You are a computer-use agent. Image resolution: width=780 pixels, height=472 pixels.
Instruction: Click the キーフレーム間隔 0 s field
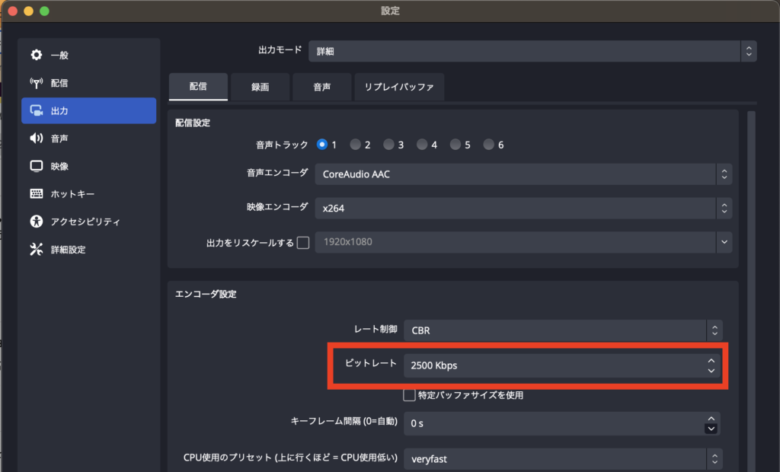pos(553,423)
